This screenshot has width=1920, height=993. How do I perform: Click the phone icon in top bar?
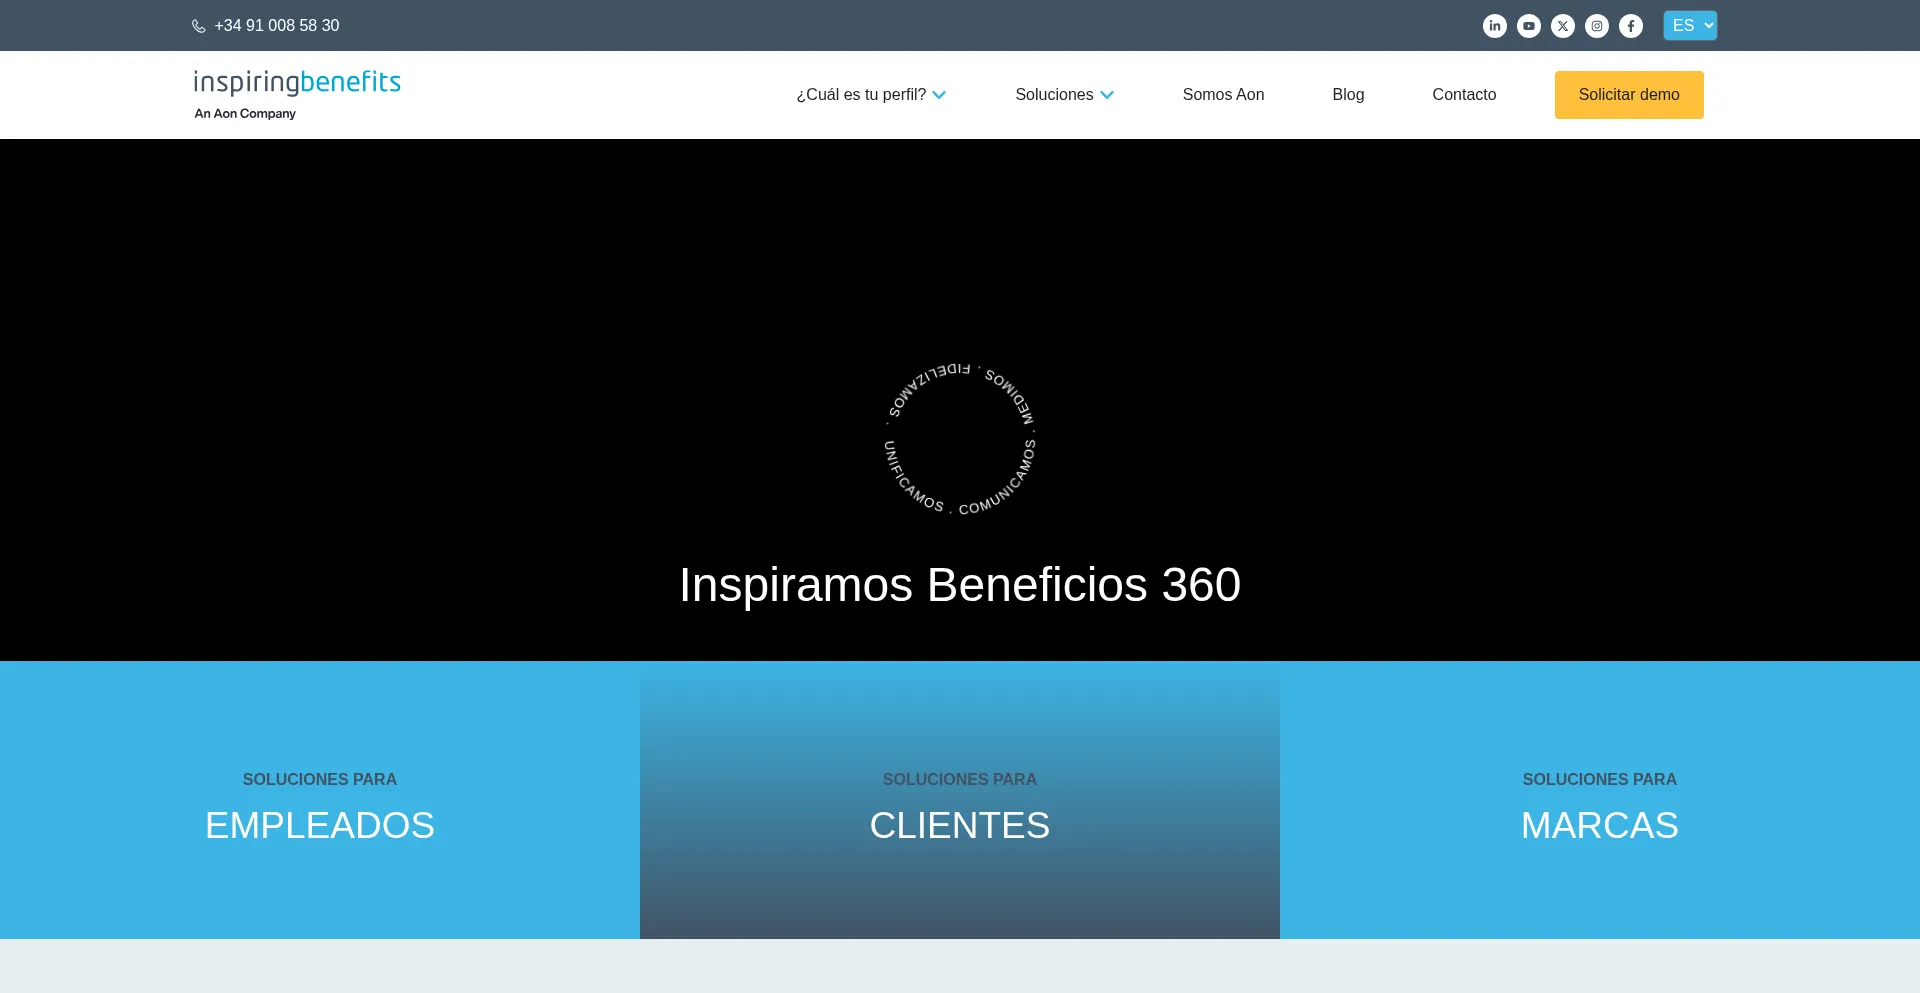[199, 26]
